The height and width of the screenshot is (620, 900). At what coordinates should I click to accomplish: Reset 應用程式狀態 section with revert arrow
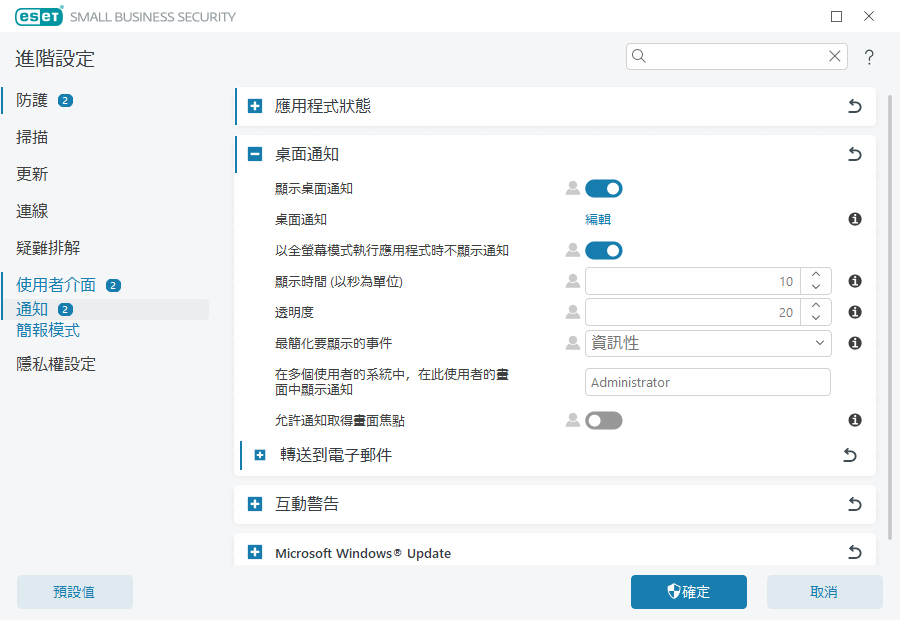[854, 106]
